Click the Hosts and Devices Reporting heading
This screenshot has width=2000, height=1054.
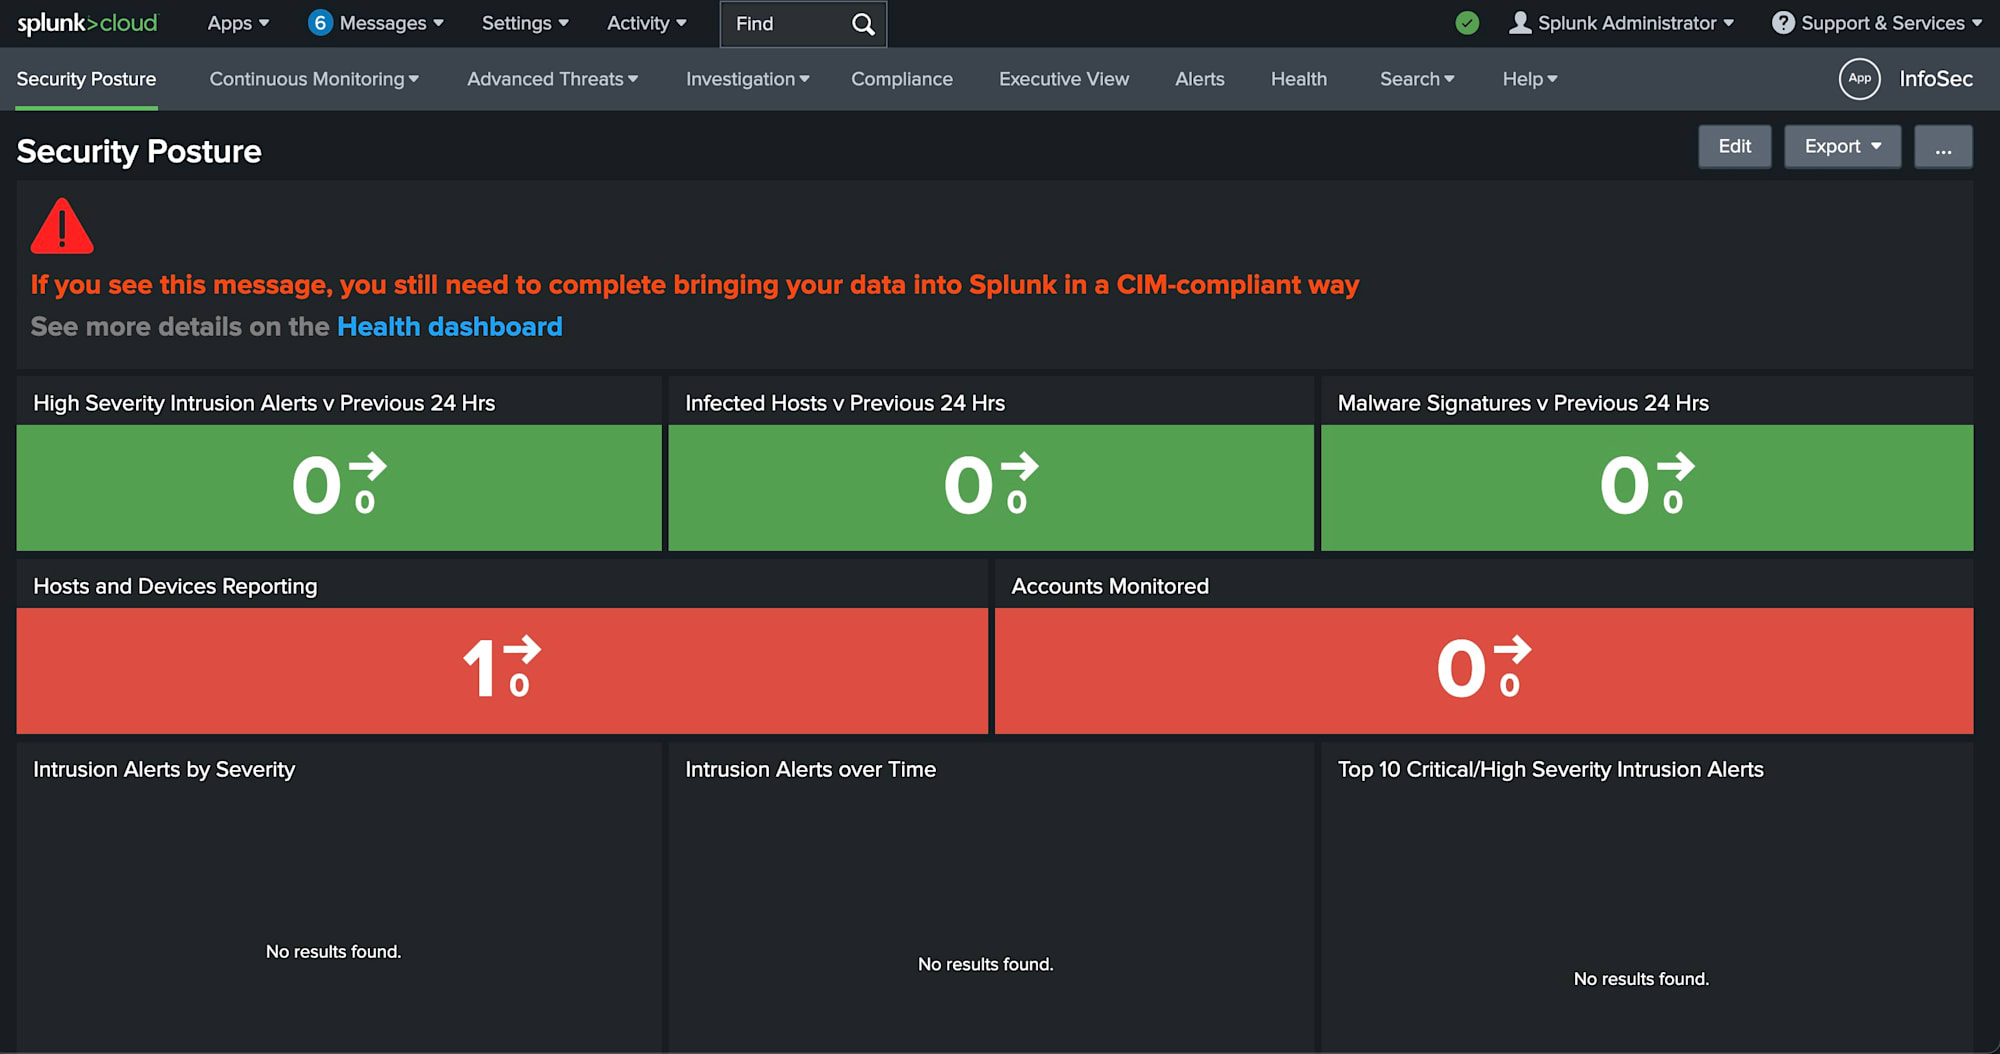pyautogui.click(x=175, y=587)
